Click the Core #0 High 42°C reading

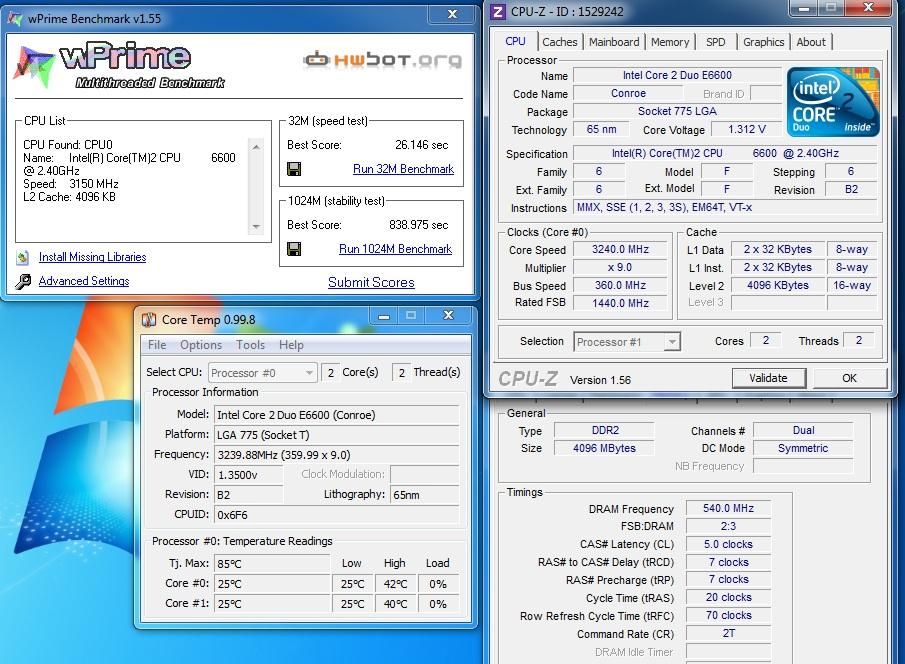pos(395,584)
